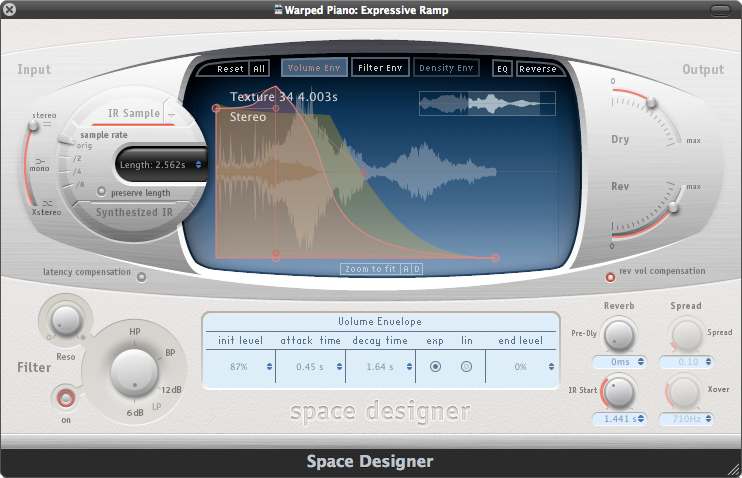Select IR Sample mode
742x478 pixels.
pyautogui.click(x=134, y=113)
